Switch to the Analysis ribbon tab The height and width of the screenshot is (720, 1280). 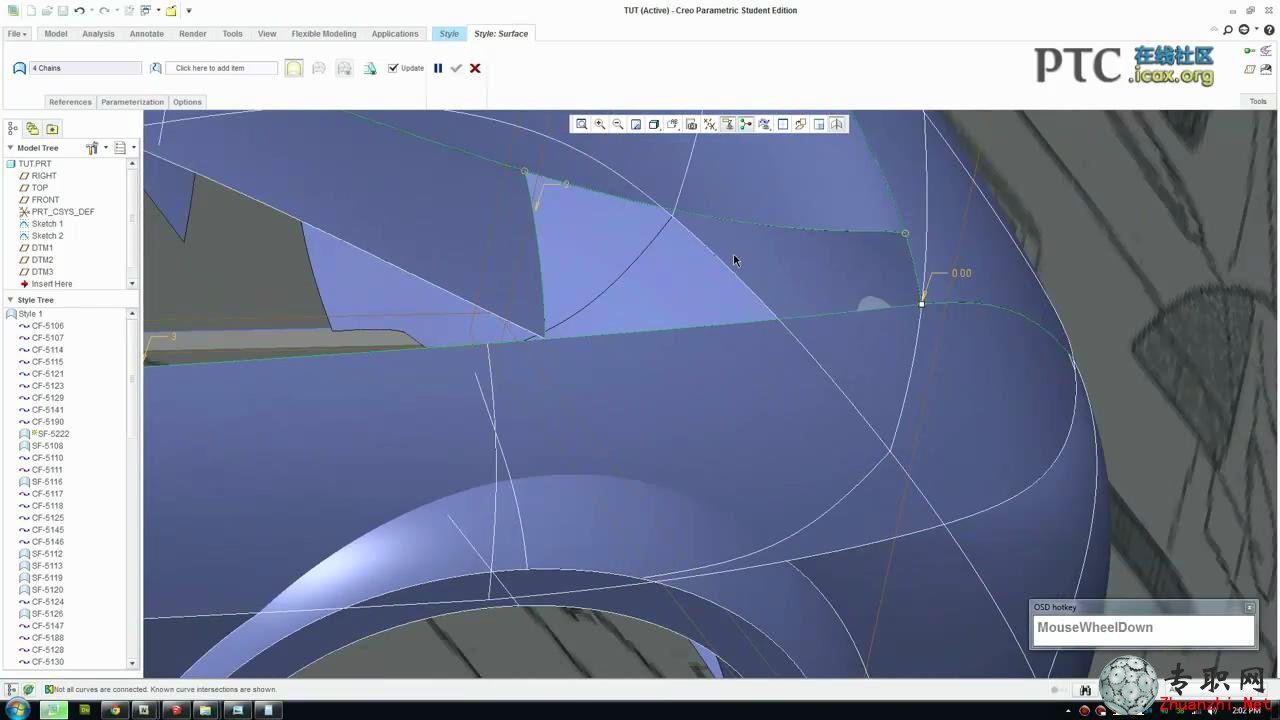[x=98, y=34]
